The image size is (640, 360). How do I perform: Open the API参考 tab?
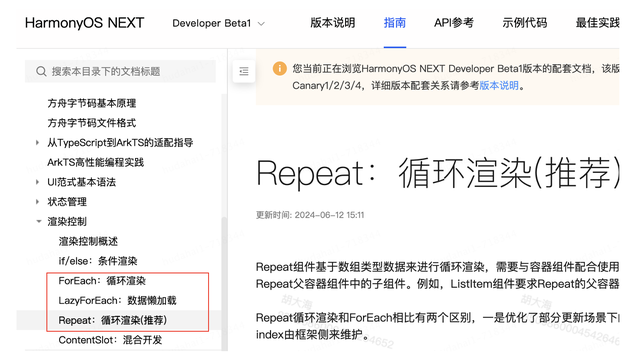(454, 23)
